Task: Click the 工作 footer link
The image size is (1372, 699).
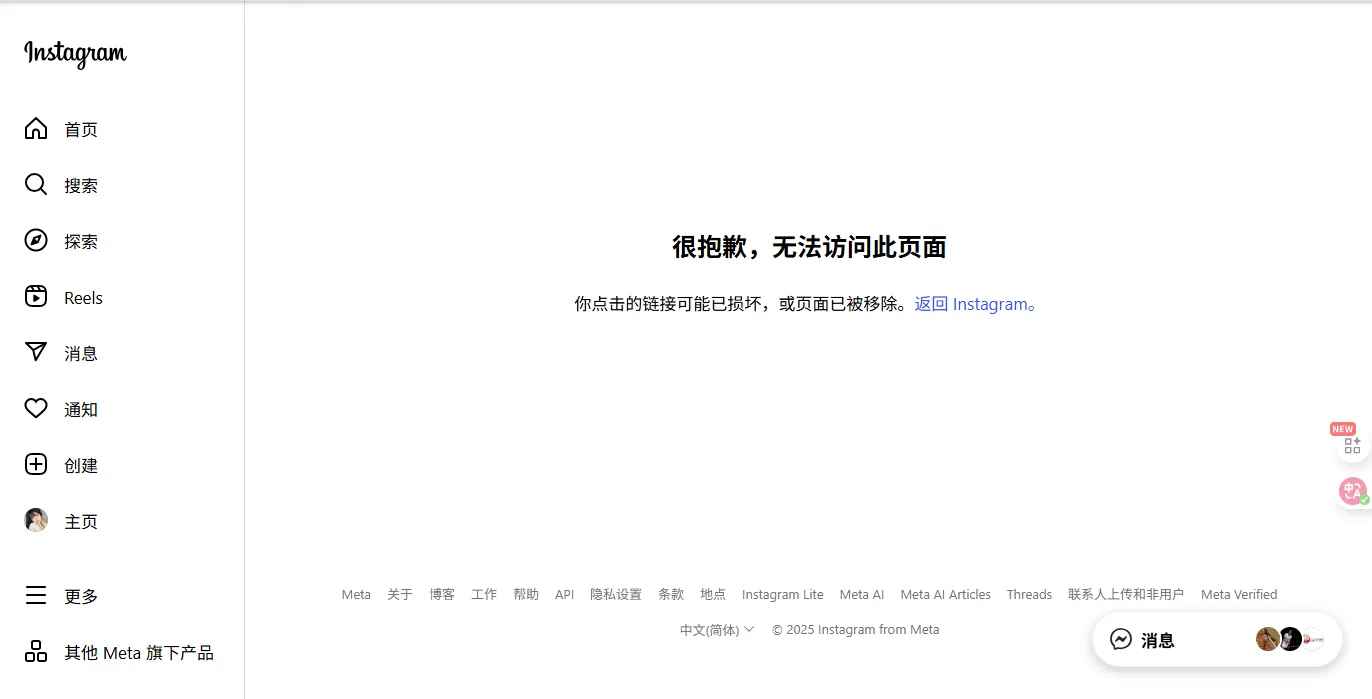Action: [484, 594]
